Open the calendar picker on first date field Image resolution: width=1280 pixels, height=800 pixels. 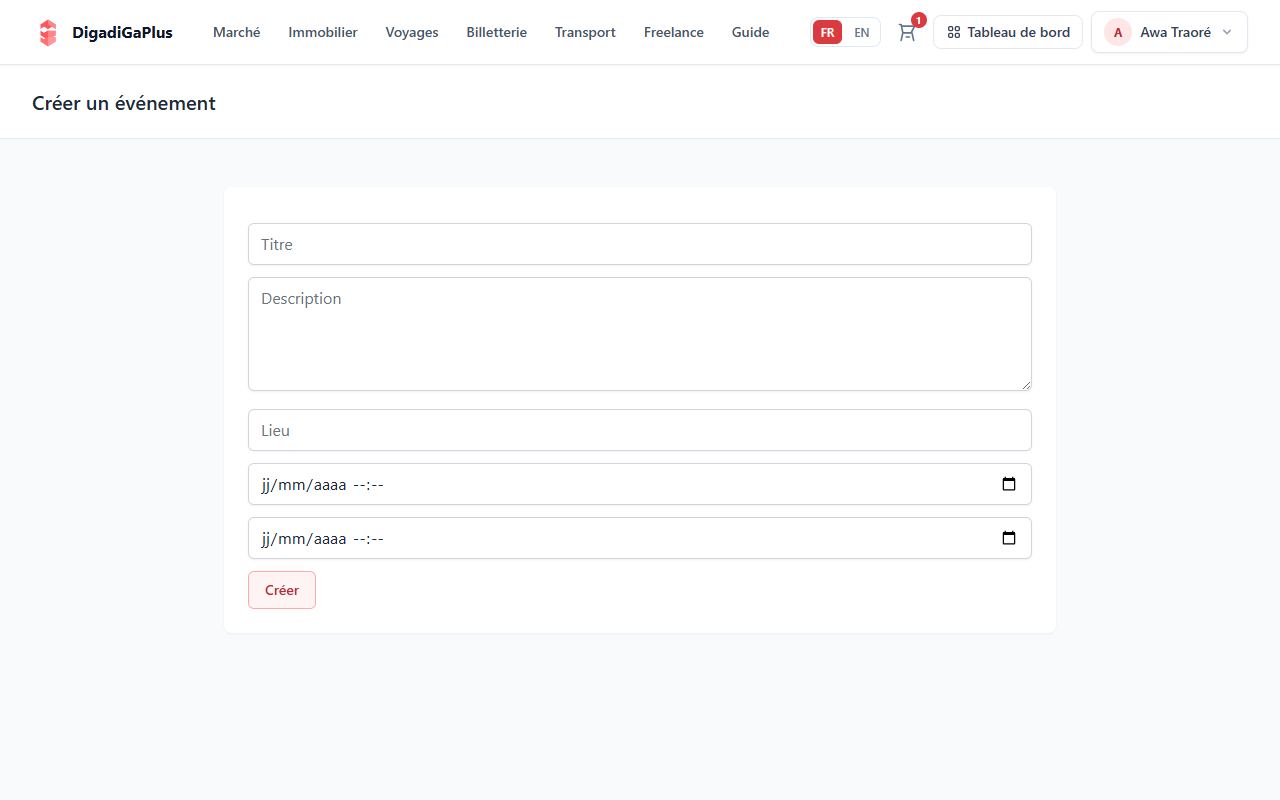1009,484
